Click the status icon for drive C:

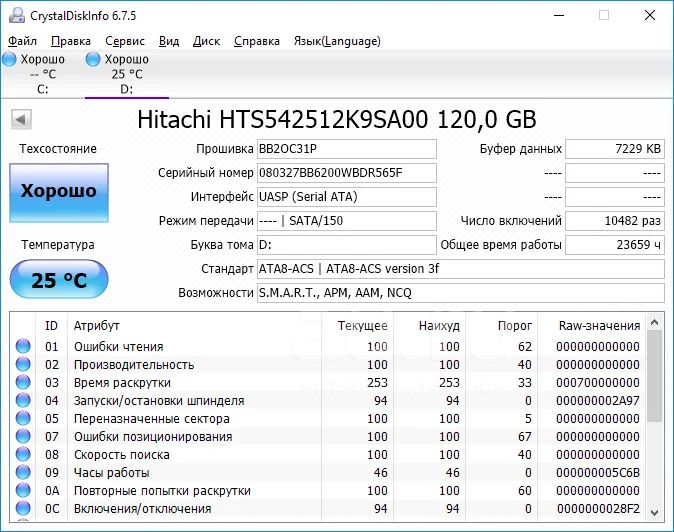[9, 59]
